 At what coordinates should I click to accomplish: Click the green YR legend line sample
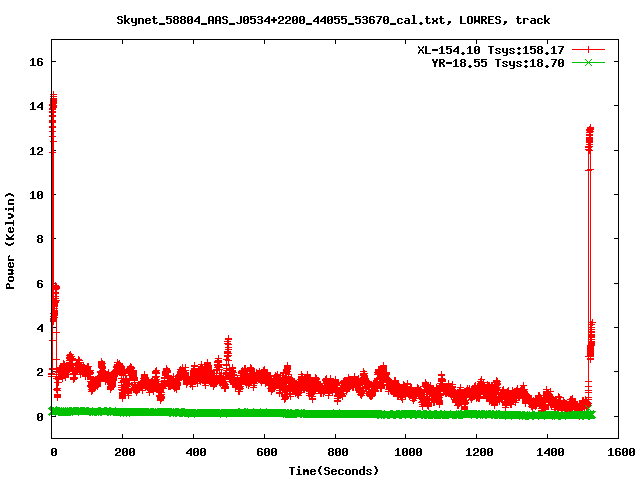(x=588, y=62)
